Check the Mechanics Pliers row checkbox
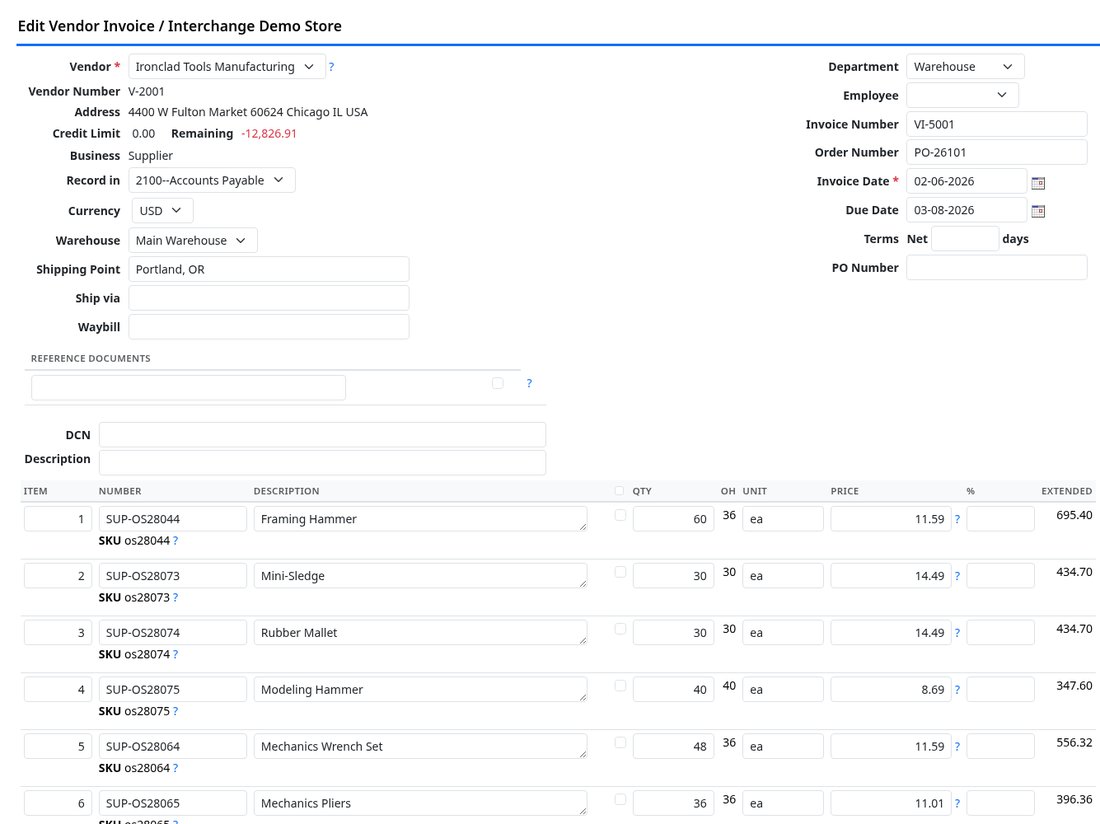Image resolution: width=1100 pixels, height=824 pixels. (x=620, y=799)
